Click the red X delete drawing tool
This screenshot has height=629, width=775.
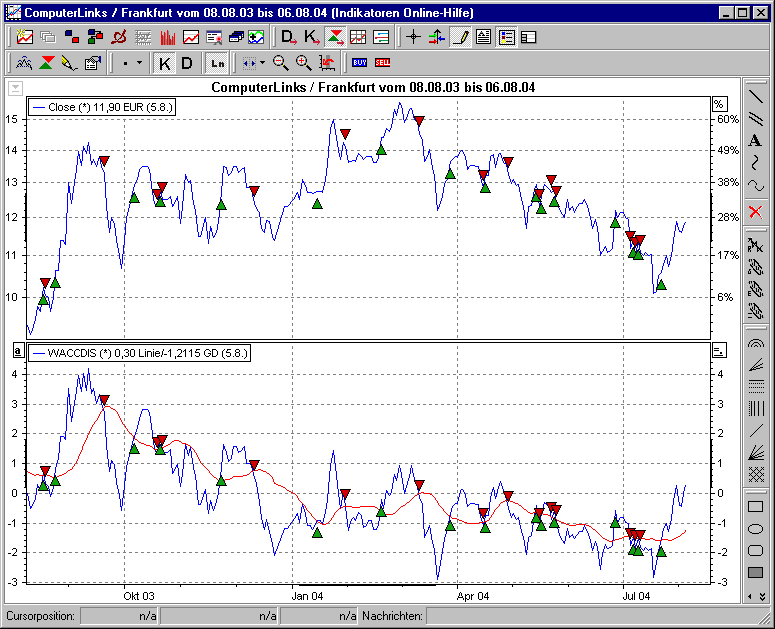(x=756, y=211)
